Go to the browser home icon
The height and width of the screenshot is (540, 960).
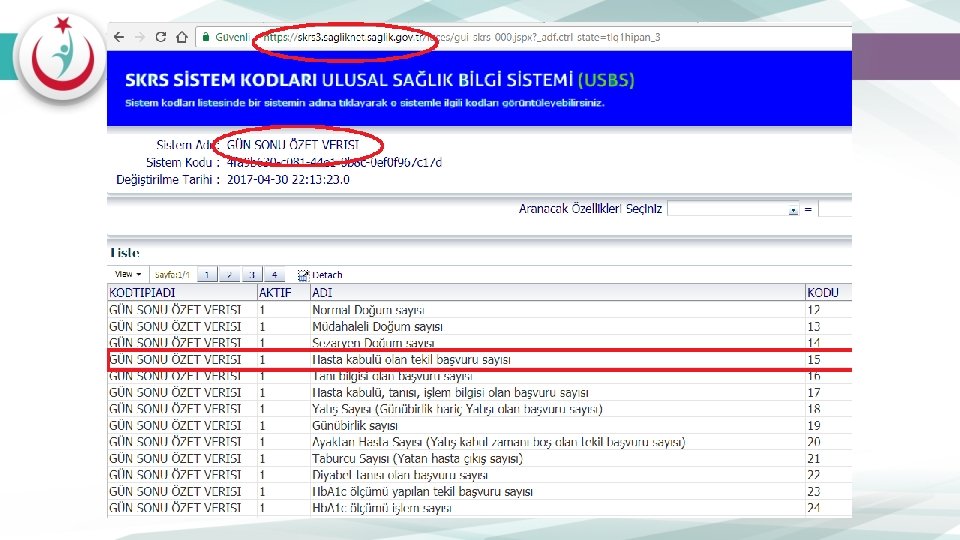tap(182, 37)
